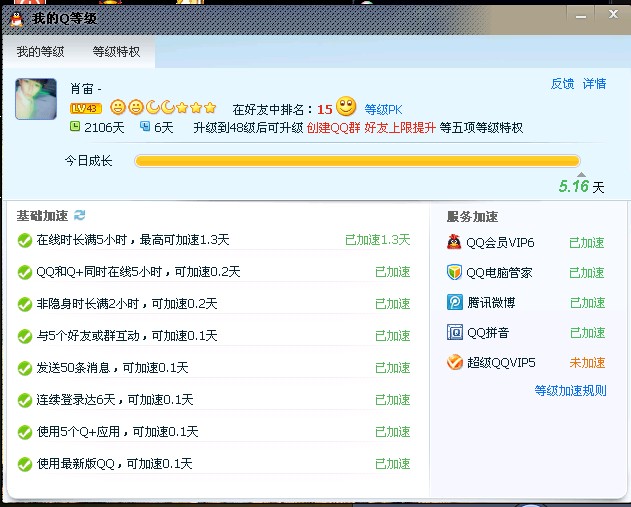Click checkmark for 在线时长满5小时 row
631x507 pixels.
(x=25, y=240)
